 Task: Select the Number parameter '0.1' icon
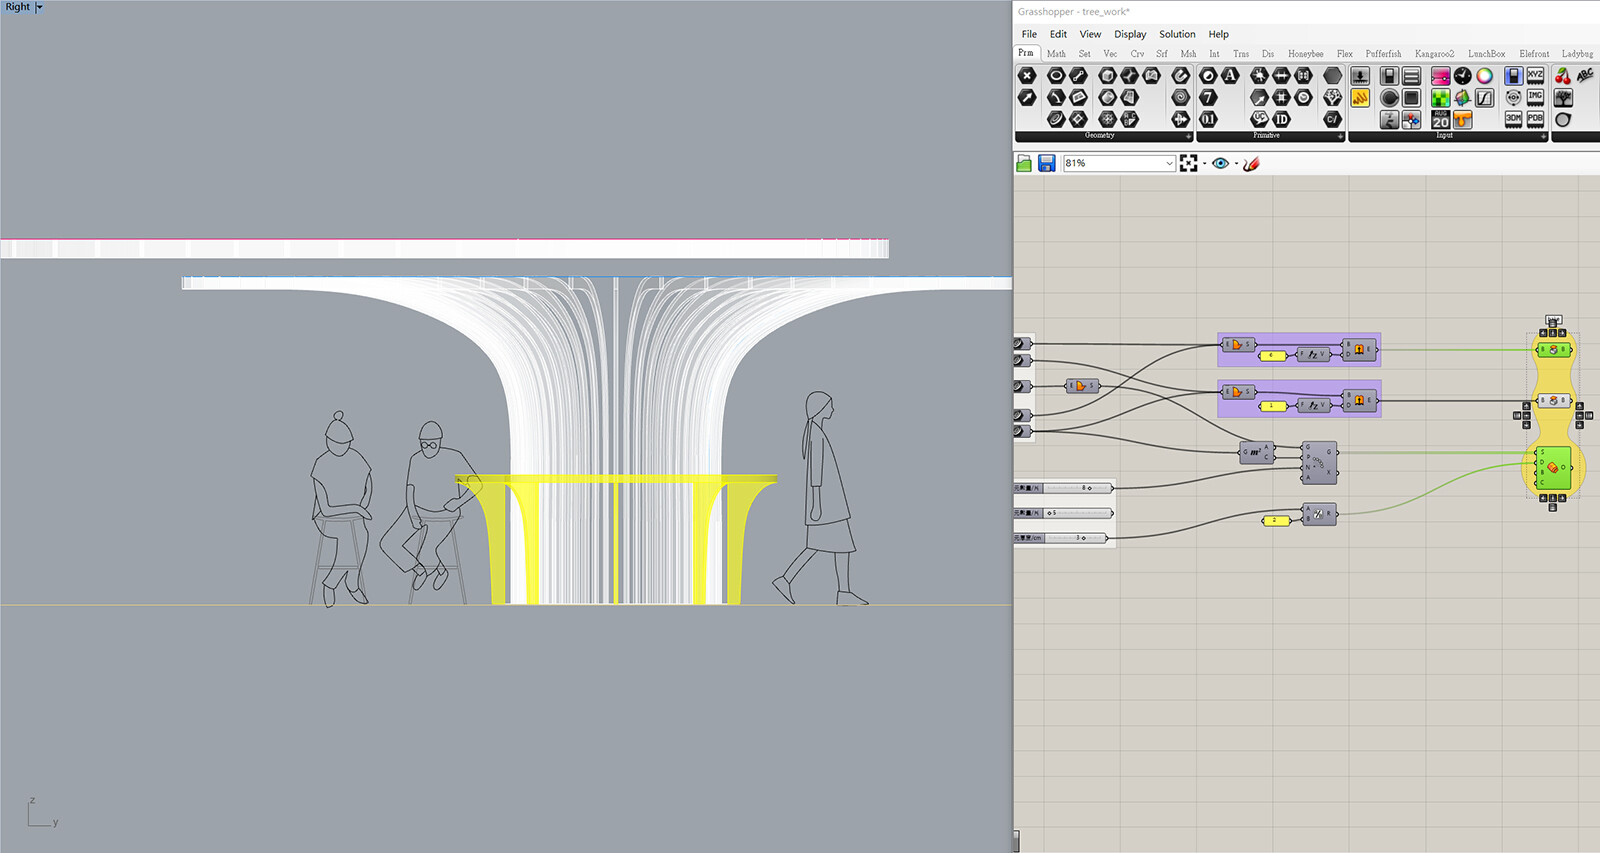pyautogui.click(x=1209, y=119)
